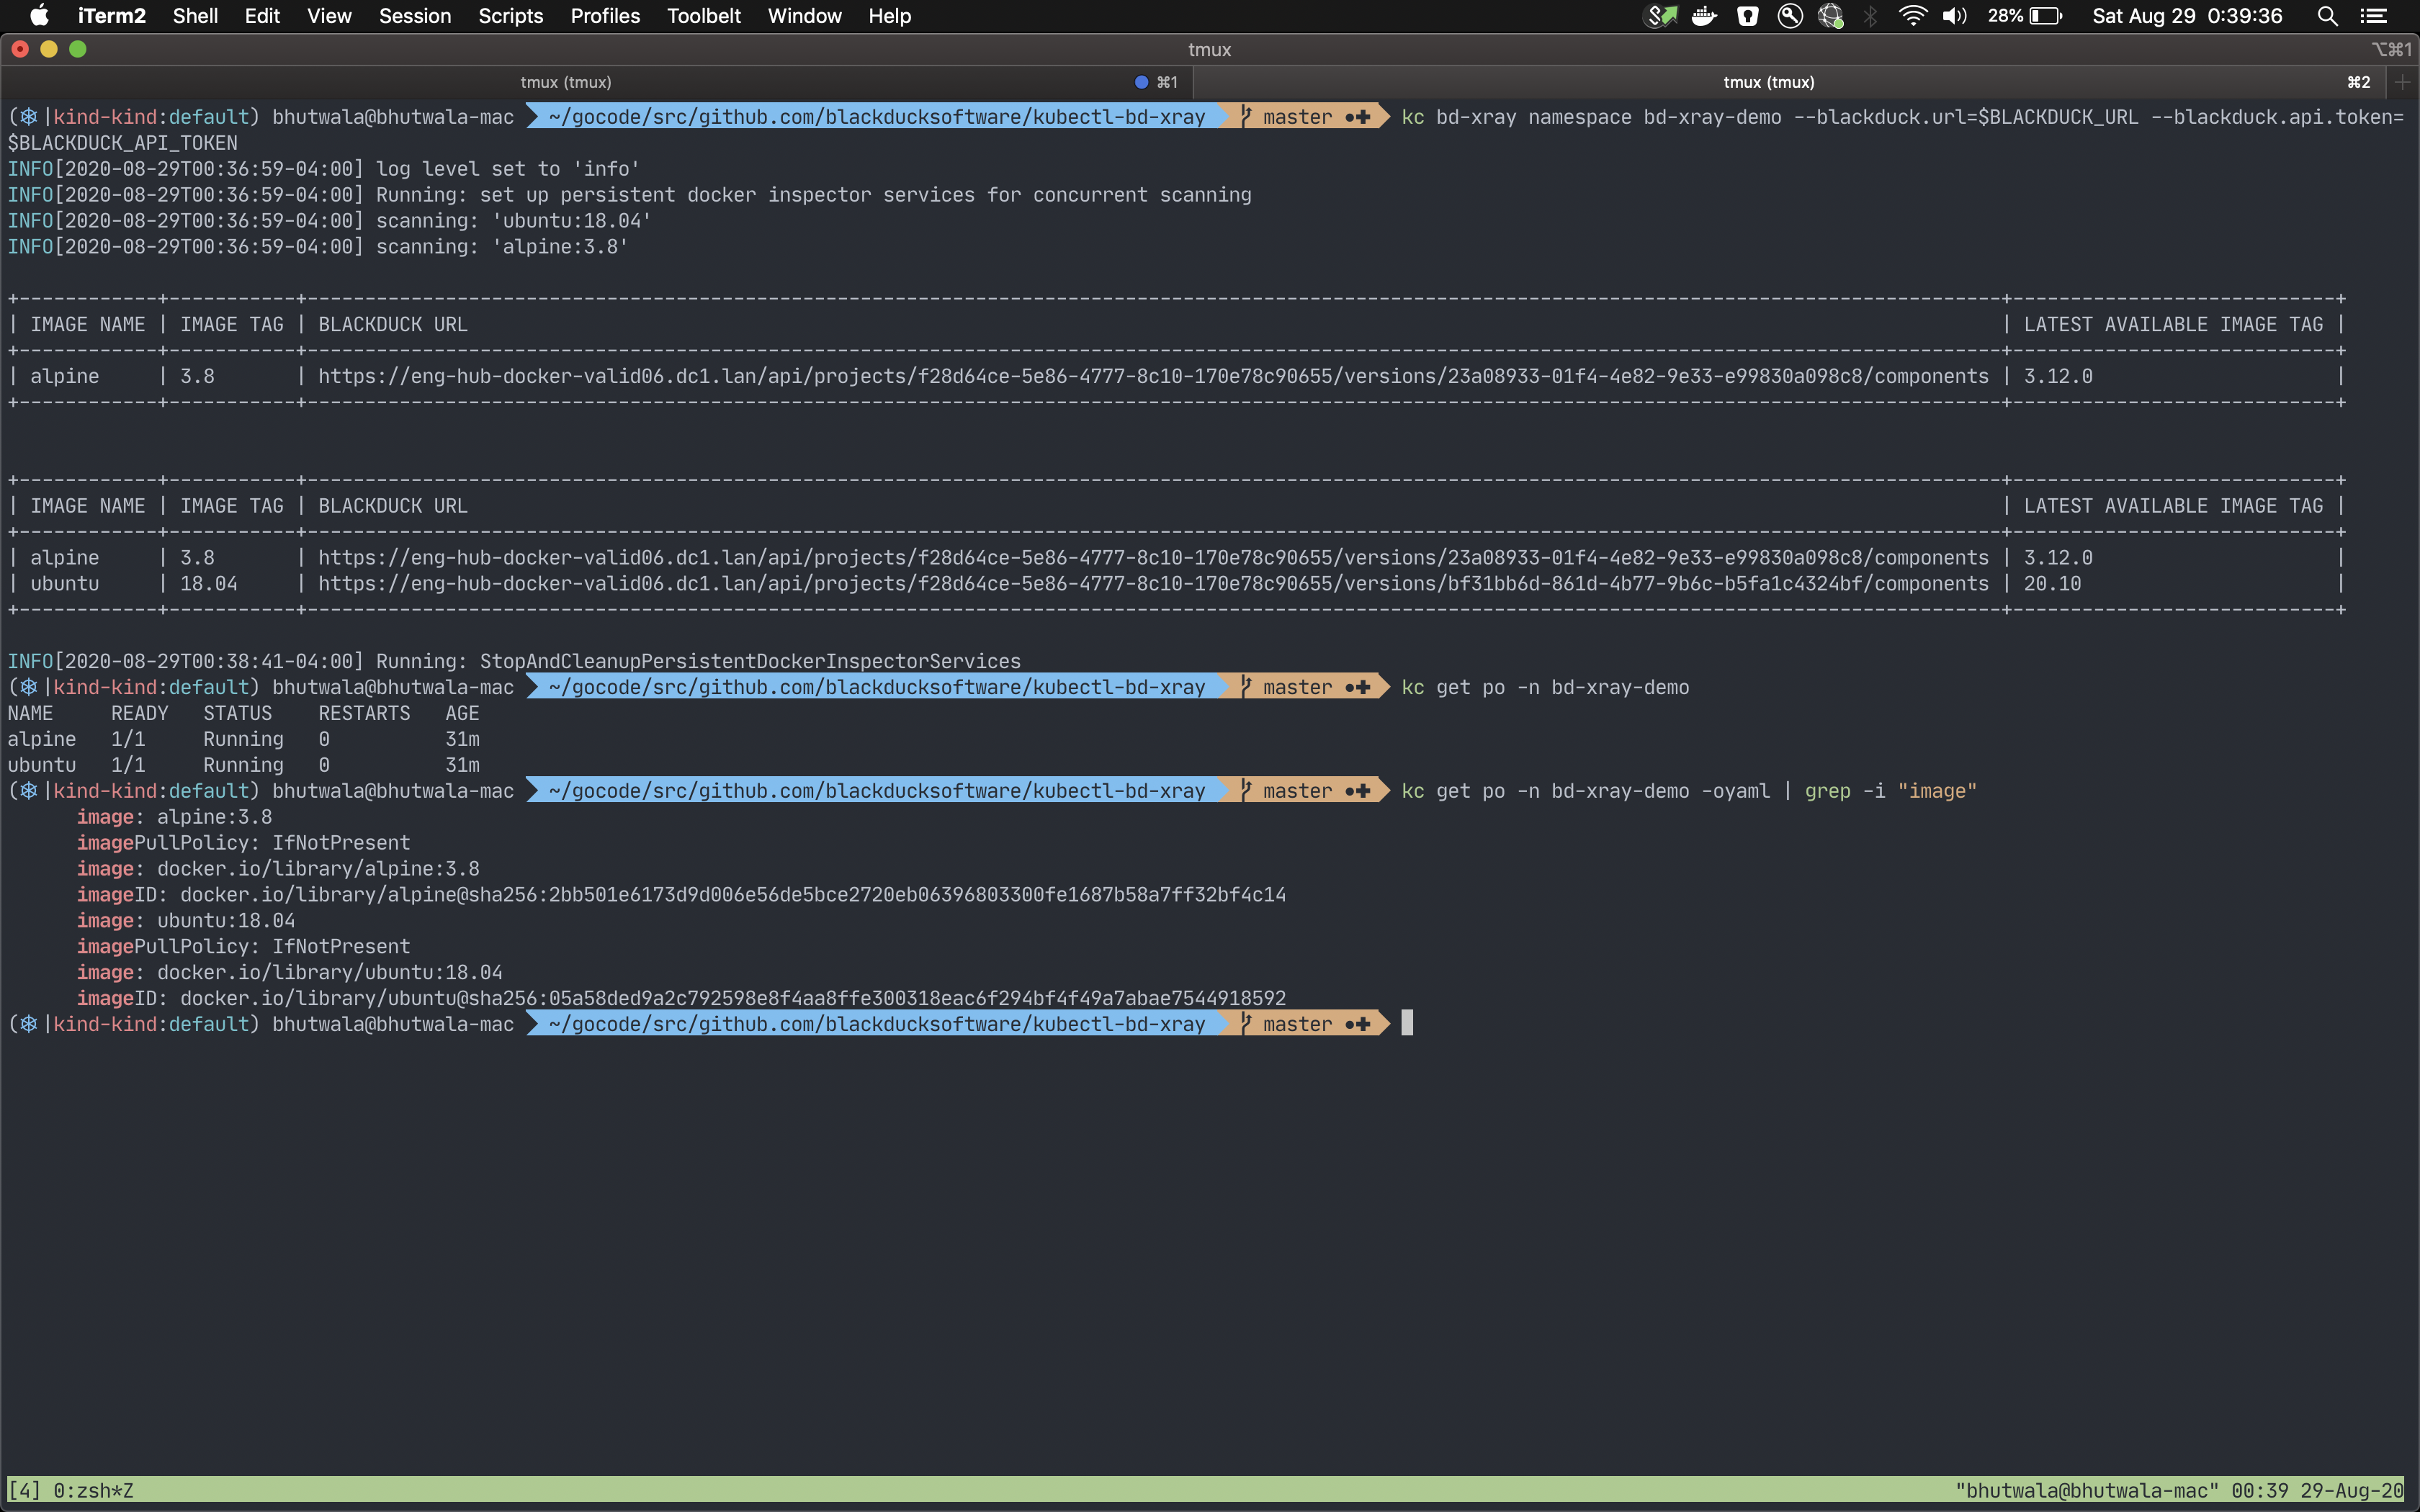Image resolution: width=2420 pixels, height=1512 pixels.
Task: Click the key-in-circle menu bar icon
Action: 1790,16
